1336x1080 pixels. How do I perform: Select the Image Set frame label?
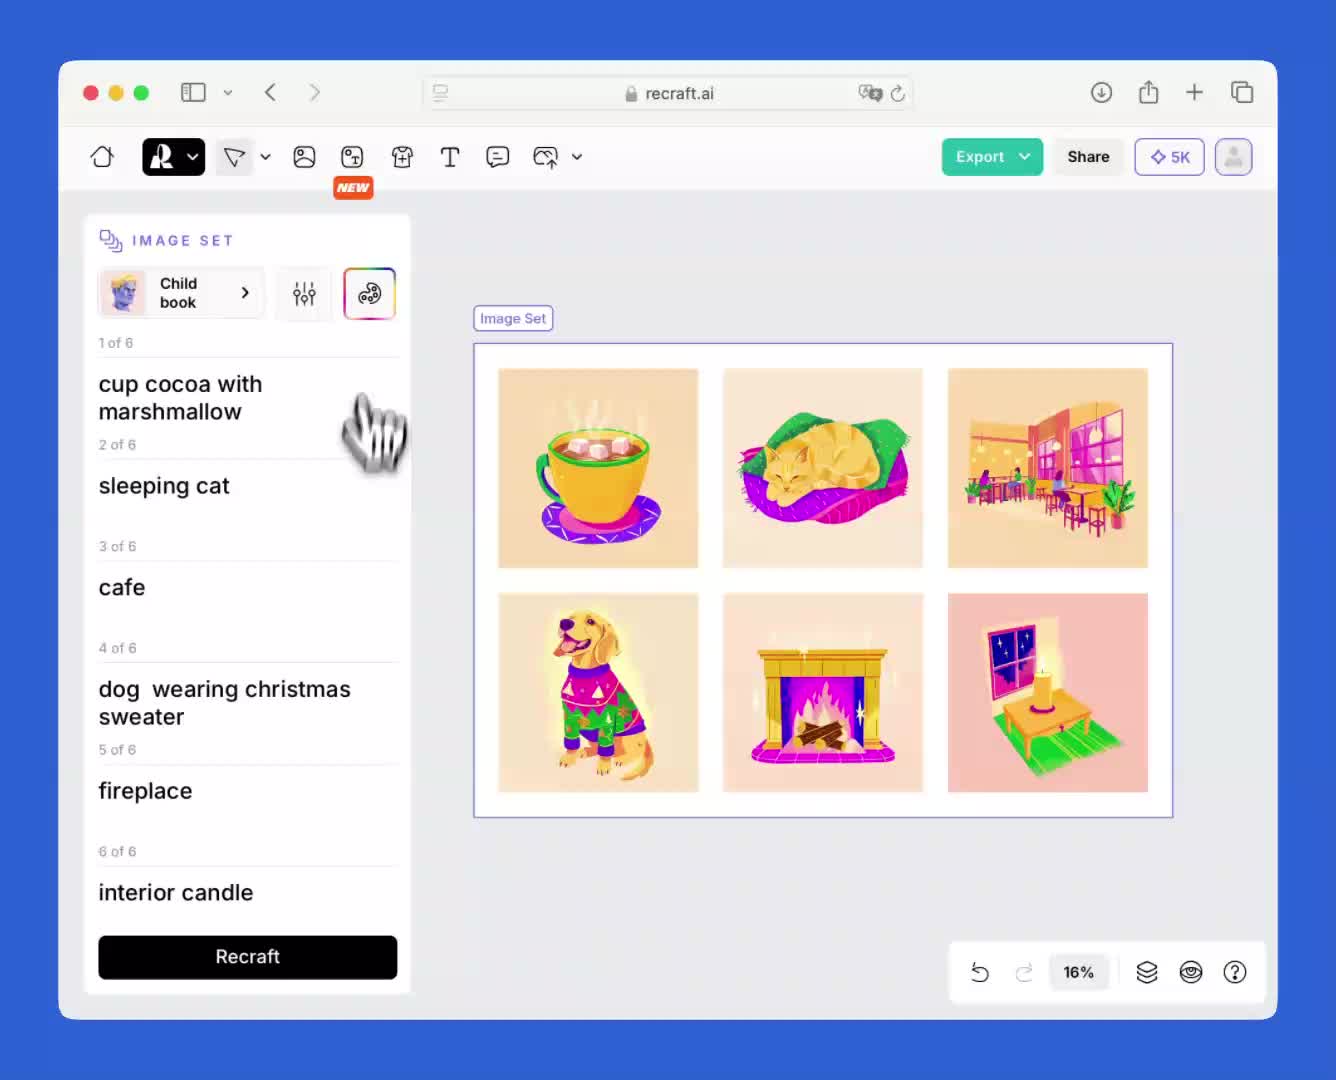(513, 318)
